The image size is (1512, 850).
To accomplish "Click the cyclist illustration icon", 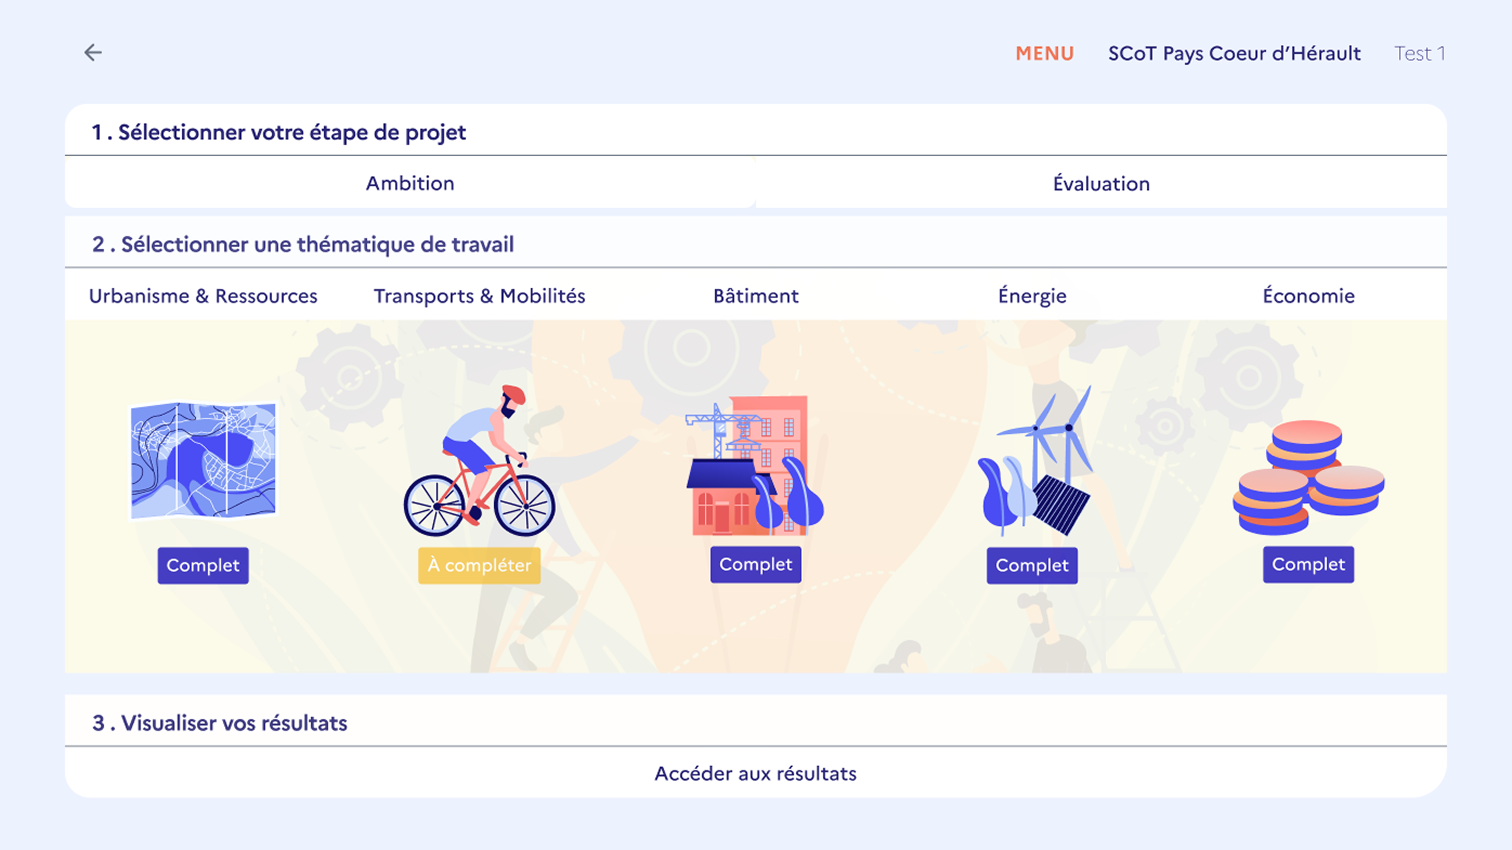I will click(x=479, y=462).
